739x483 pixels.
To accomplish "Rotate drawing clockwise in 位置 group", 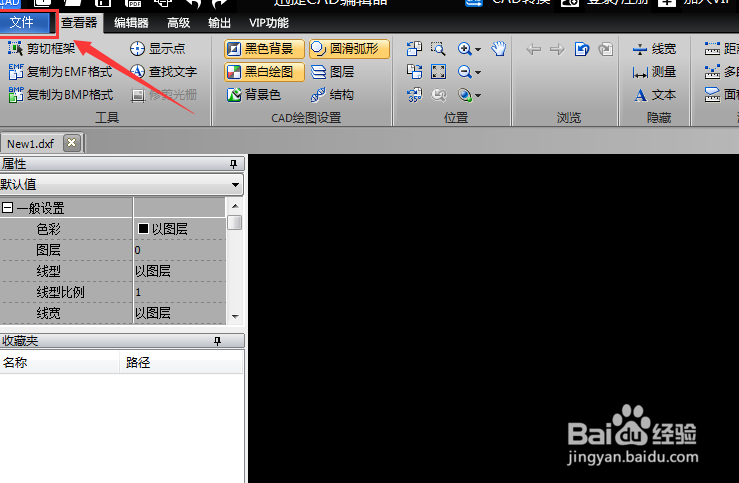I will point(414,72).
